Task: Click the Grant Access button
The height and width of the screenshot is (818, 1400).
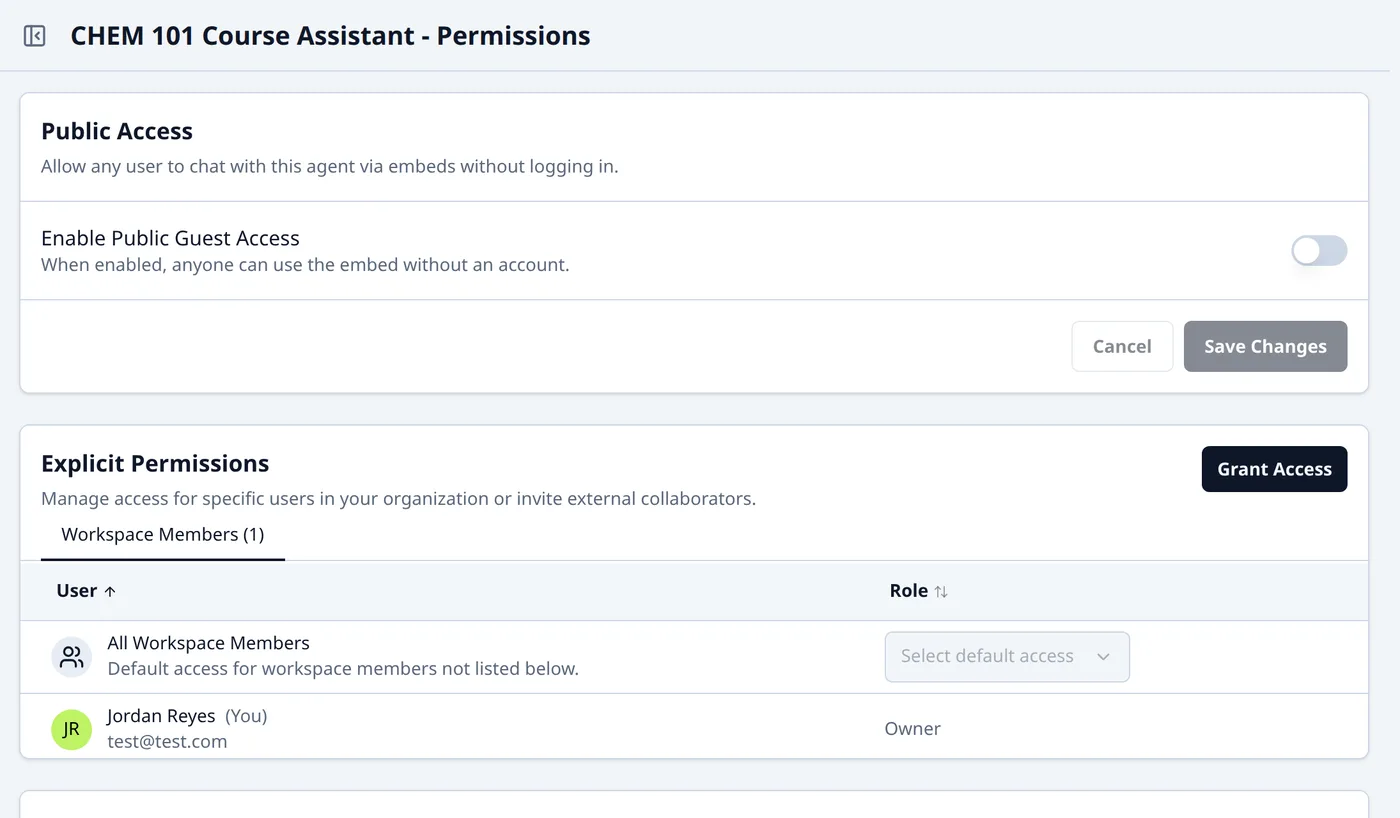Action: tap(1274, 469)
